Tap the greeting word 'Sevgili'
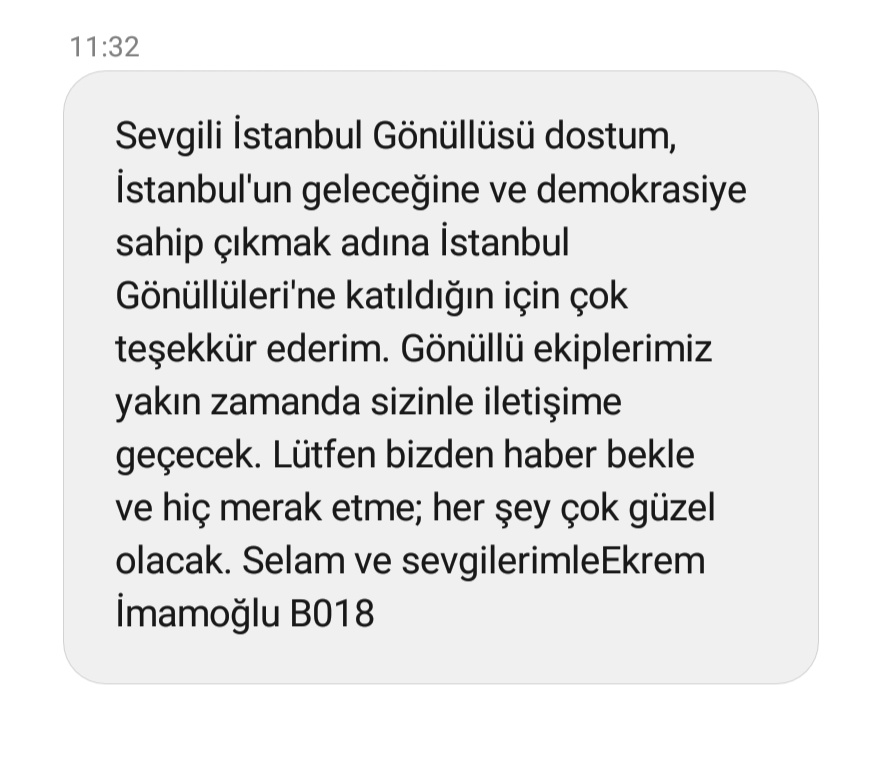The image size is (876, 758). tap(169, 137)
